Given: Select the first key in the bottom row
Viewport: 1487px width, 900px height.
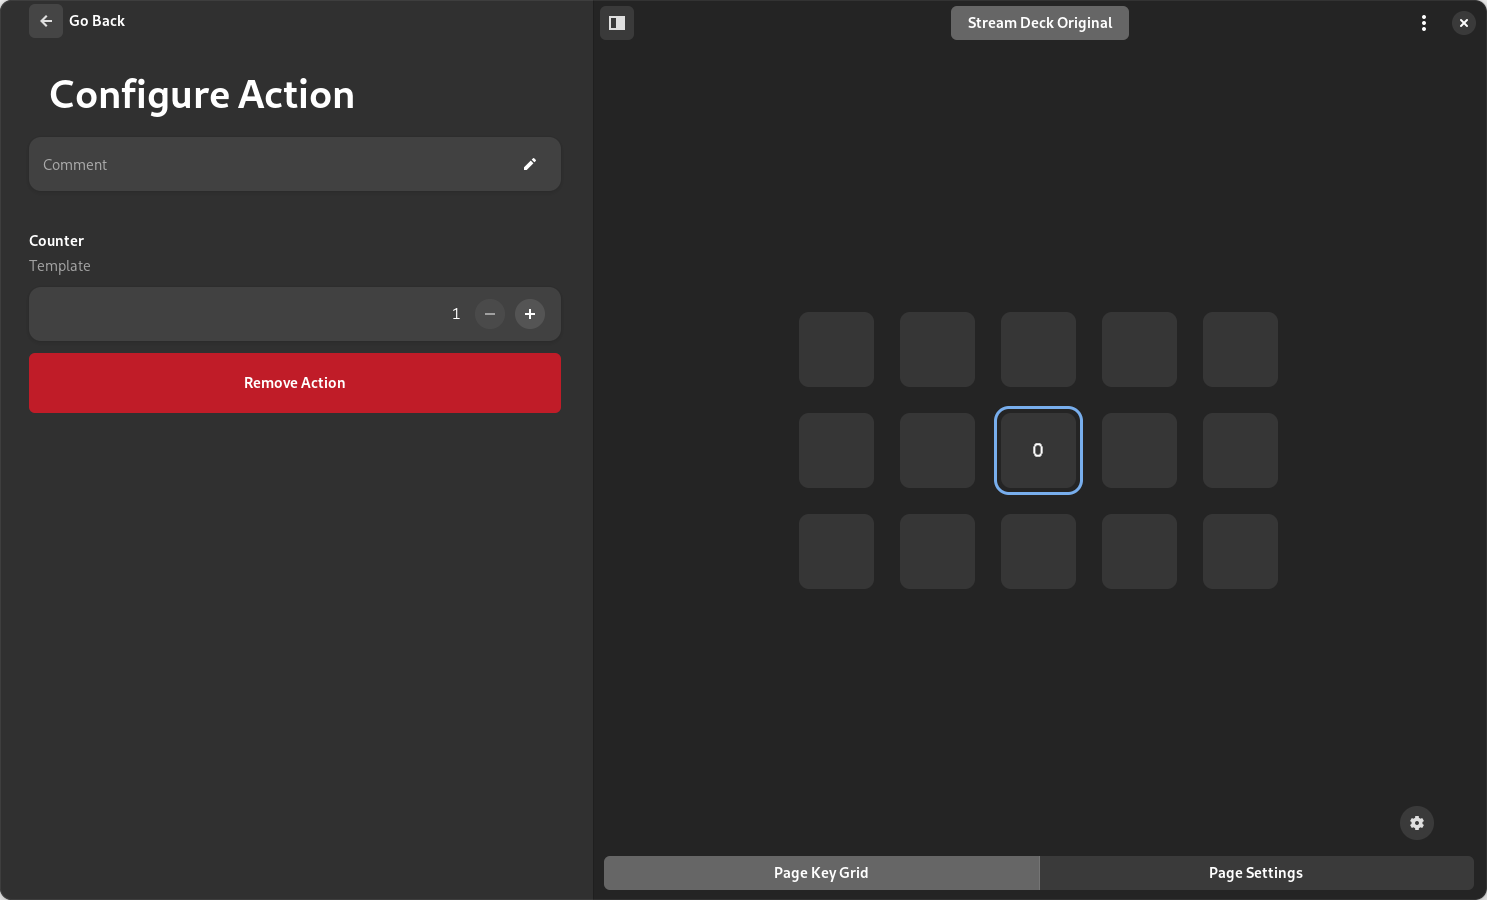Looking at the screenshot, I should pyautogui.click(x=836, y=551).
